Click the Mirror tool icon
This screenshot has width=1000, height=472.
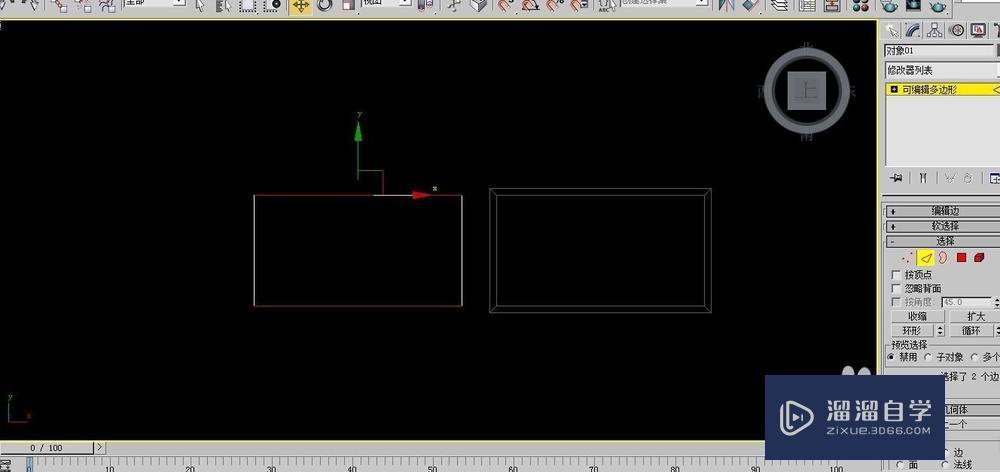[726, 6]
